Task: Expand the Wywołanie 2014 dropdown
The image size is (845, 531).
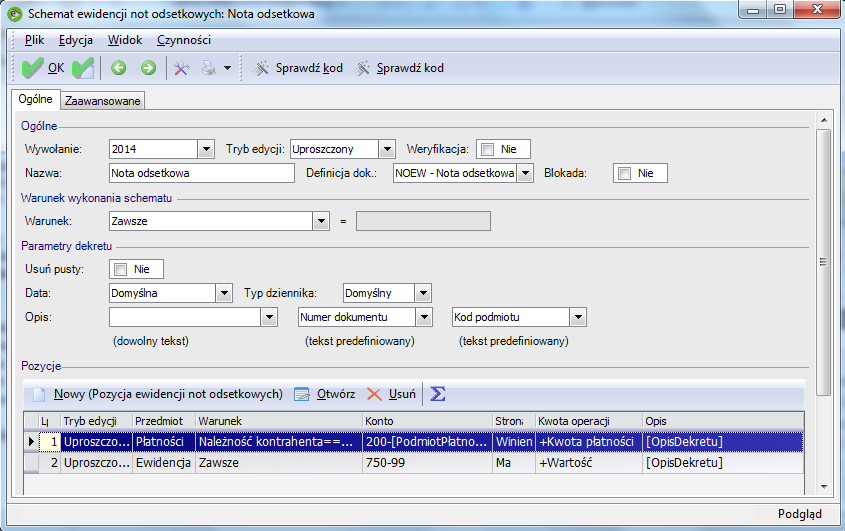Action: tap(206, 149)
